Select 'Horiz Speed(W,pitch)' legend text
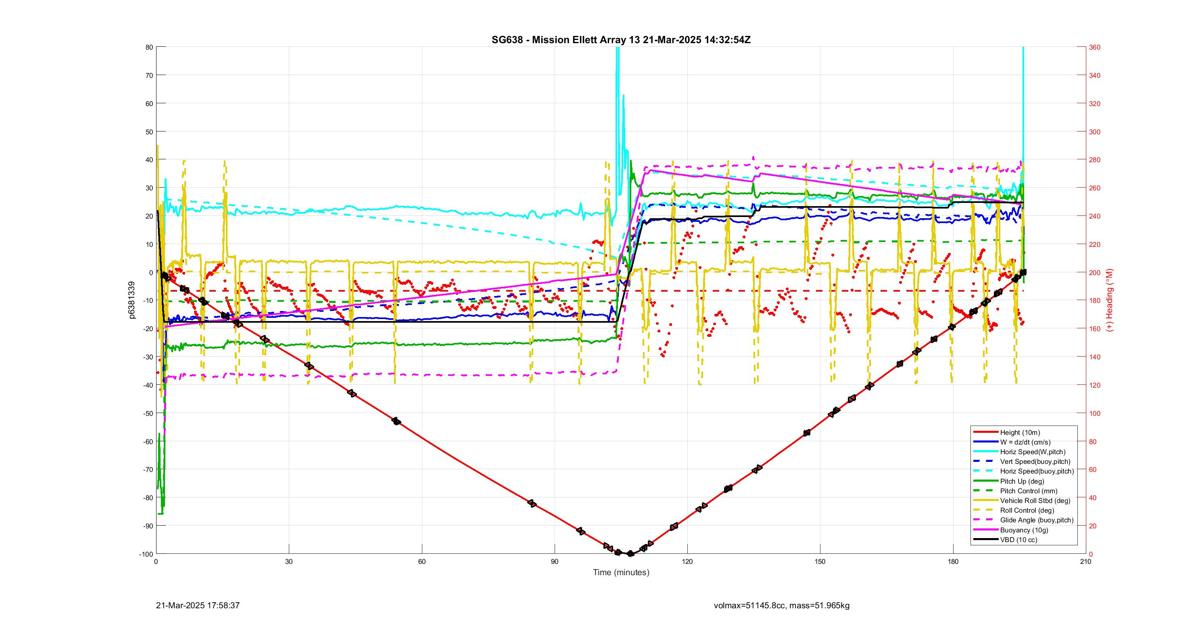 (1034, 451)
